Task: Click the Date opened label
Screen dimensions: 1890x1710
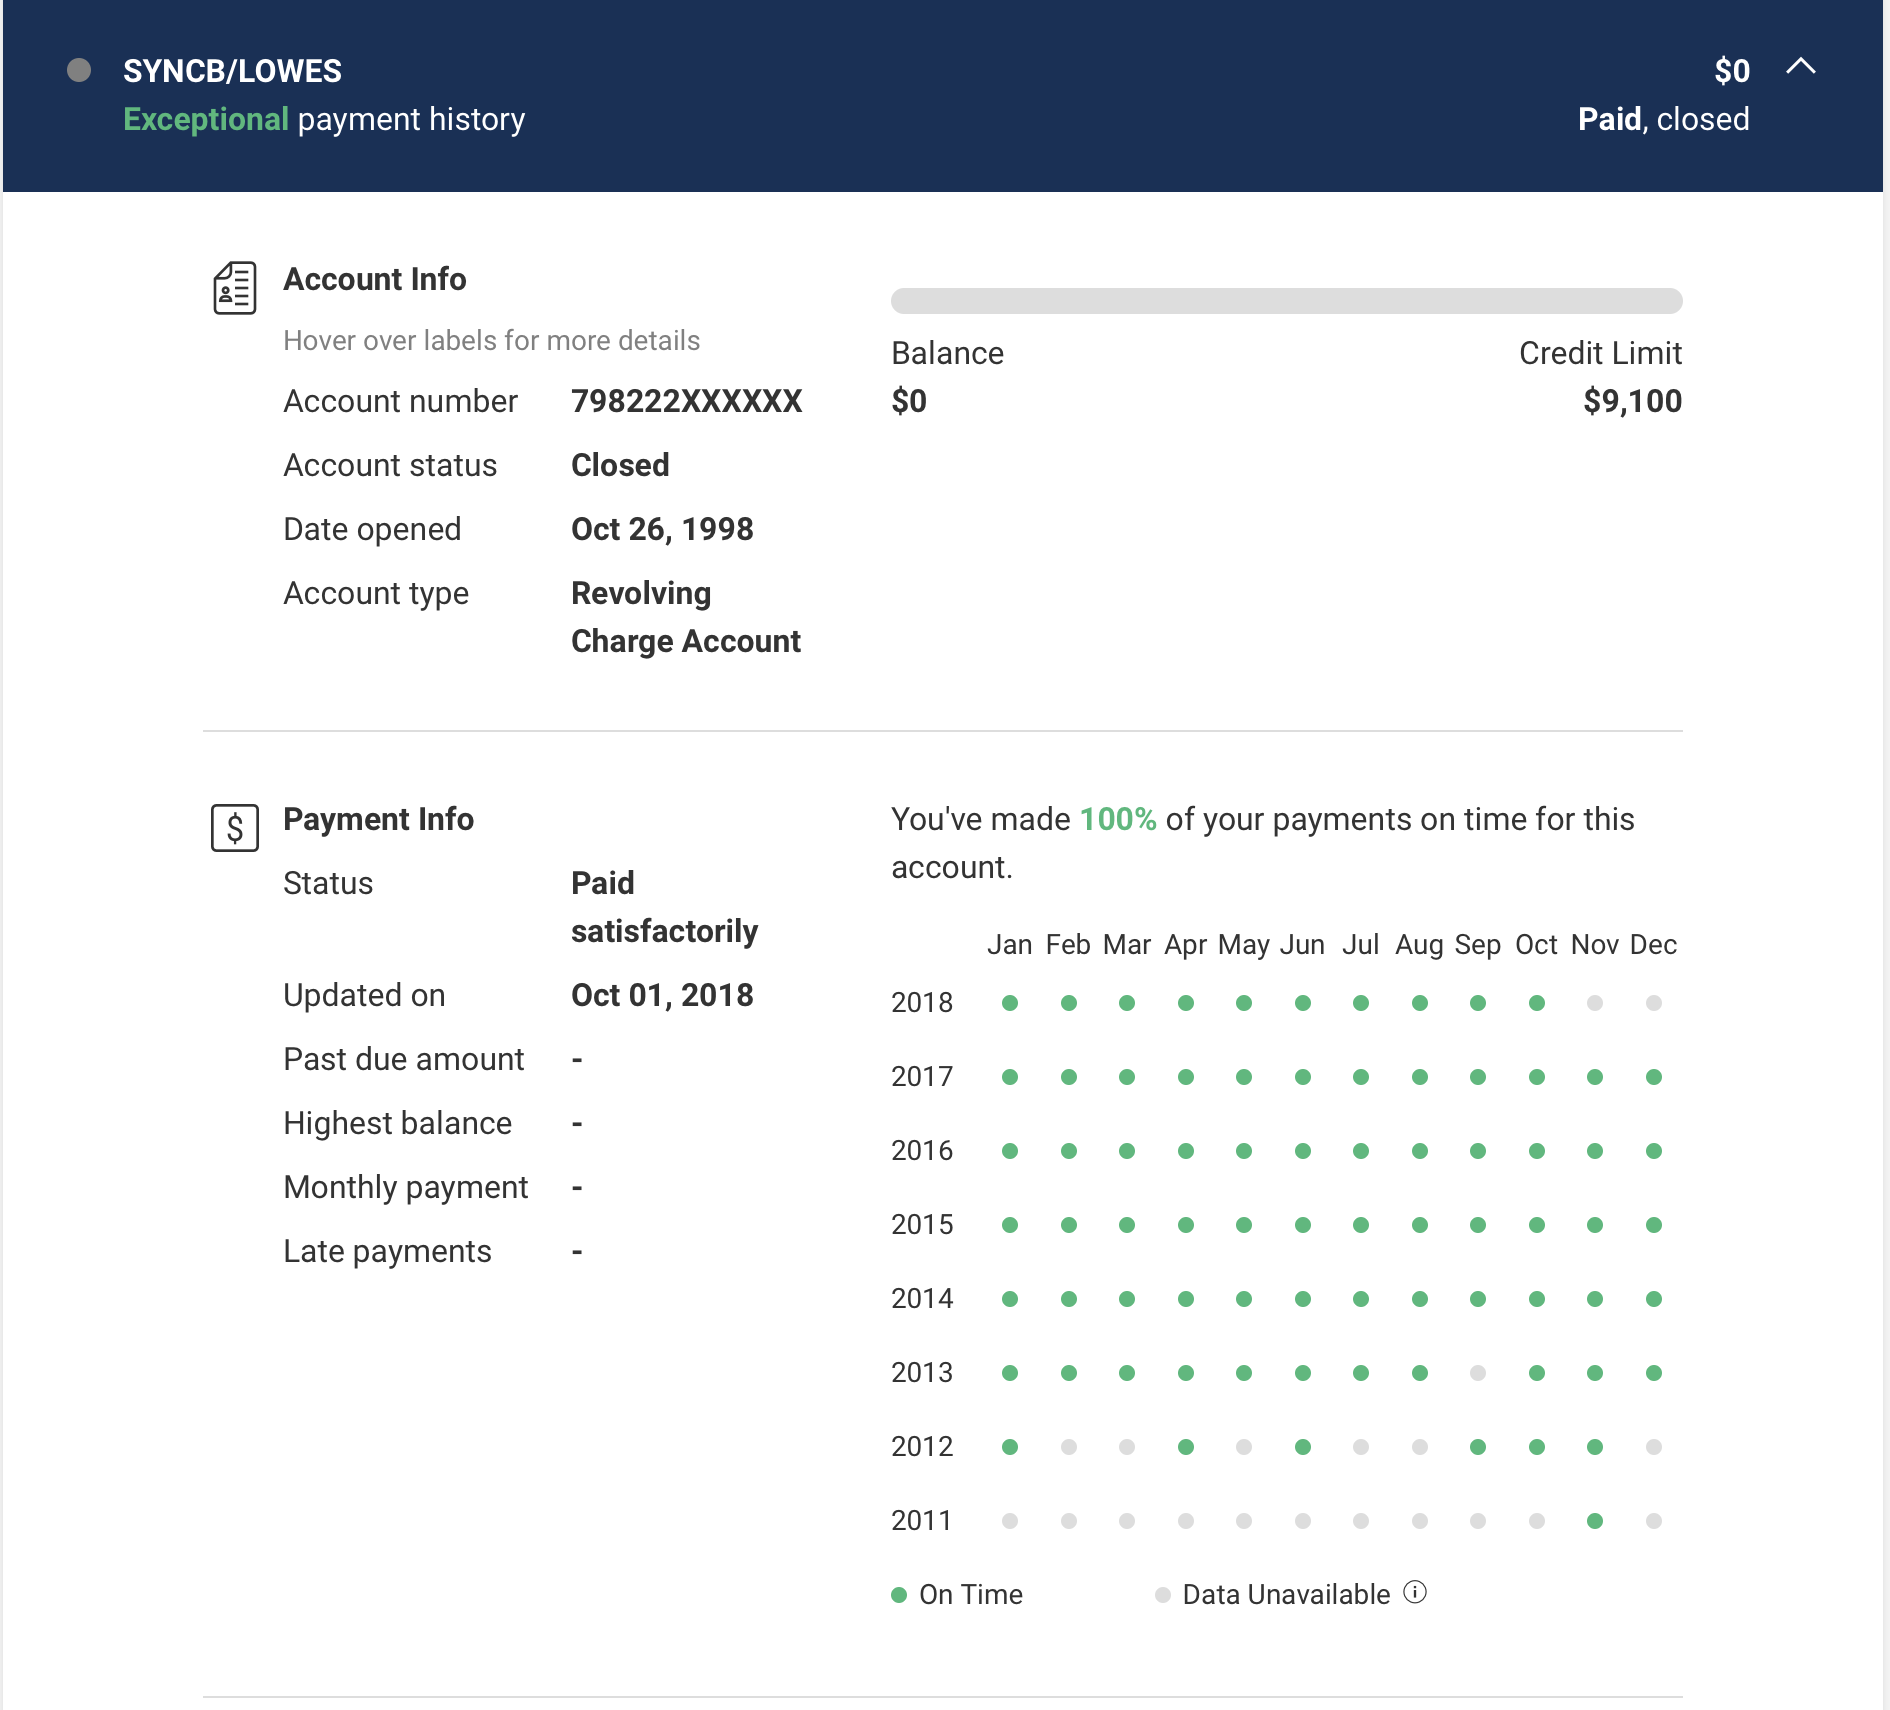Action: click(x=372, y=529)
